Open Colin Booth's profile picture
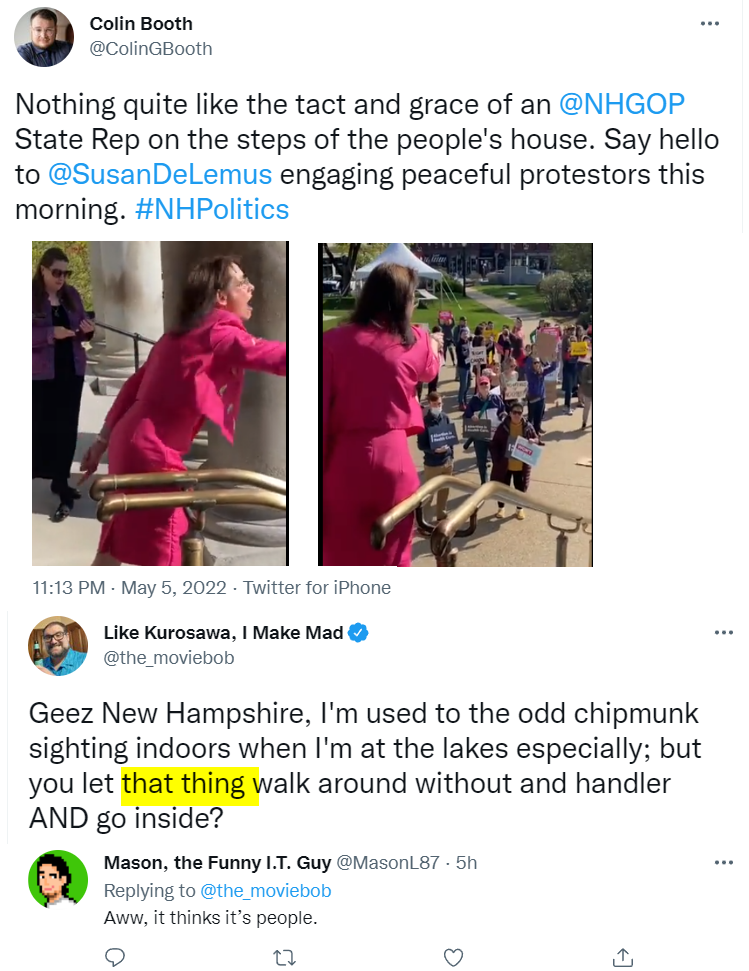The width and height of the screenshot is (749, 971). [x=44, y=37]
